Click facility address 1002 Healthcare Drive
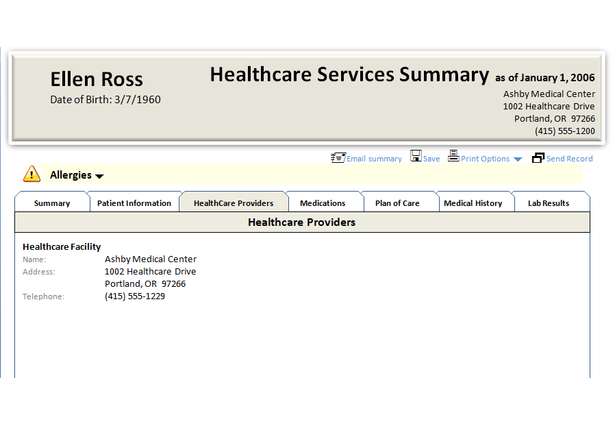This screenshot has width=615, height=424. 150,271
